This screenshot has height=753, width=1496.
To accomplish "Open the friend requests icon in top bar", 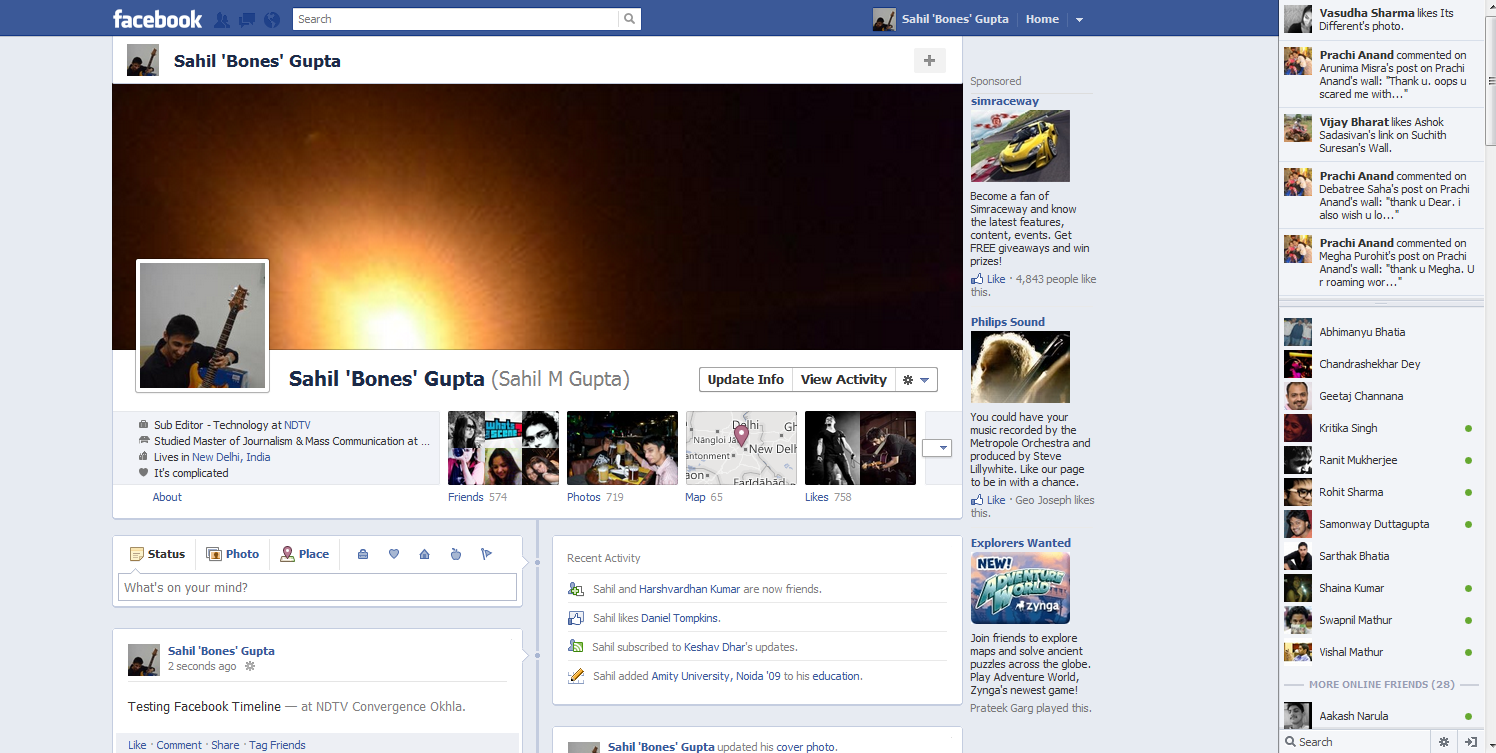I will point(222,19).
